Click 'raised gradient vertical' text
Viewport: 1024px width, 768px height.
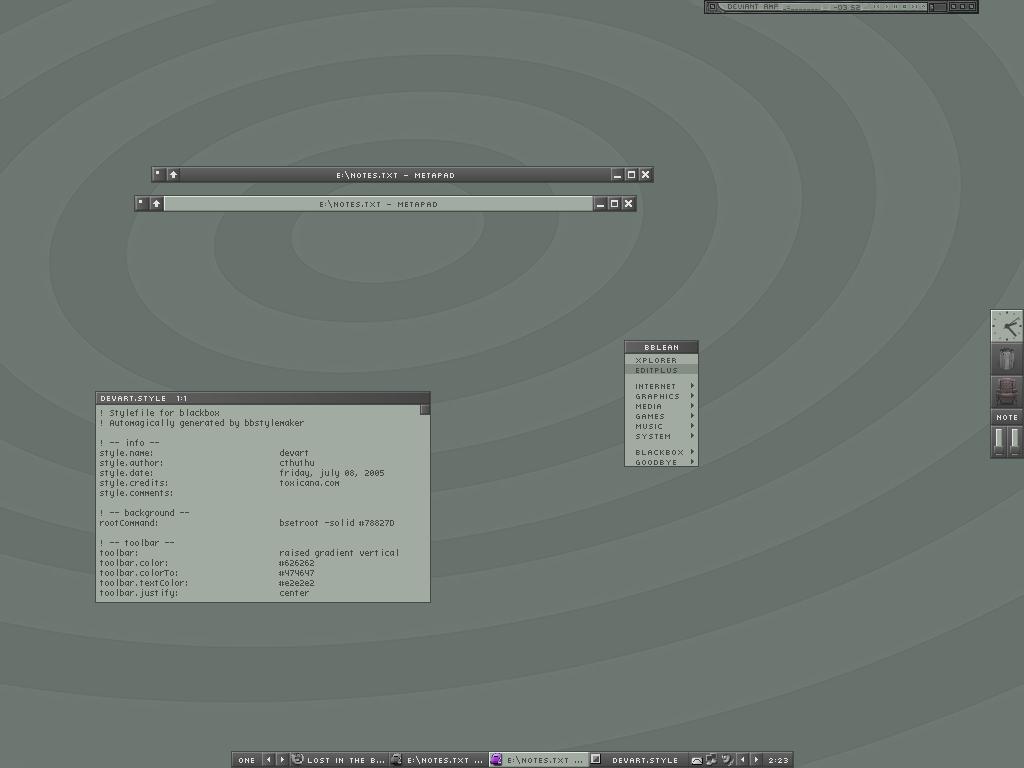point(339,553)
